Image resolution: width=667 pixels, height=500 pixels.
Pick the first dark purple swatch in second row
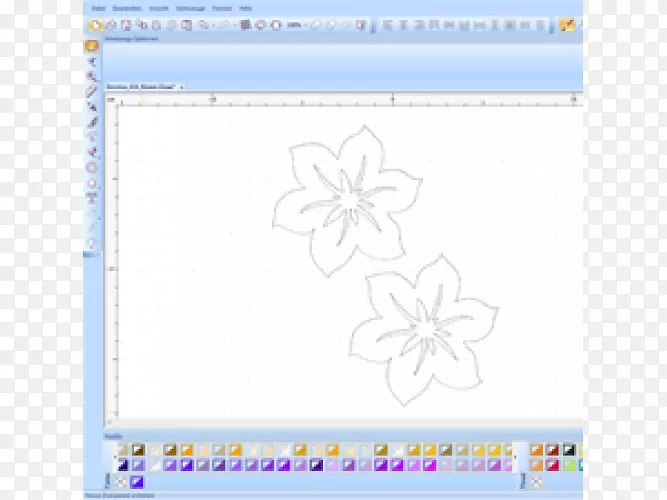(x=121, y=465)
